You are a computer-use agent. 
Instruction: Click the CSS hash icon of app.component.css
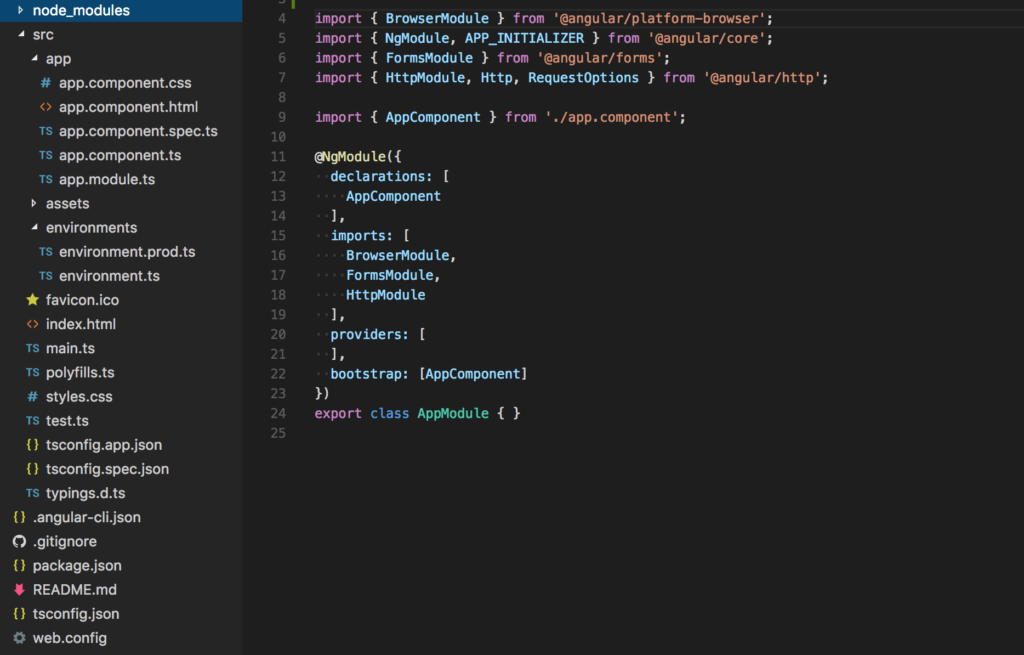pyautogui.click(x=46, y=83)
